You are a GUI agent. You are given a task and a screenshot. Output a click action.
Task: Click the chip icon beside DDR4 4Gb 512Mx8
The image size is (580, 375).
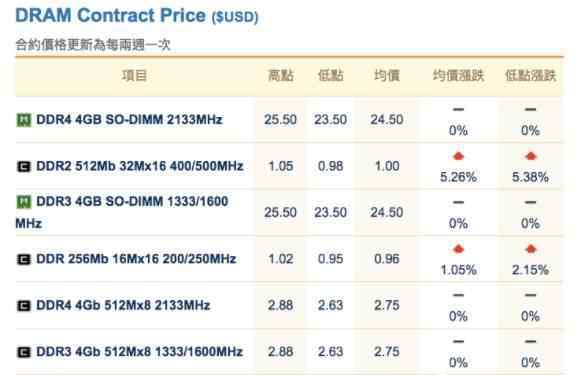(24, 306)
